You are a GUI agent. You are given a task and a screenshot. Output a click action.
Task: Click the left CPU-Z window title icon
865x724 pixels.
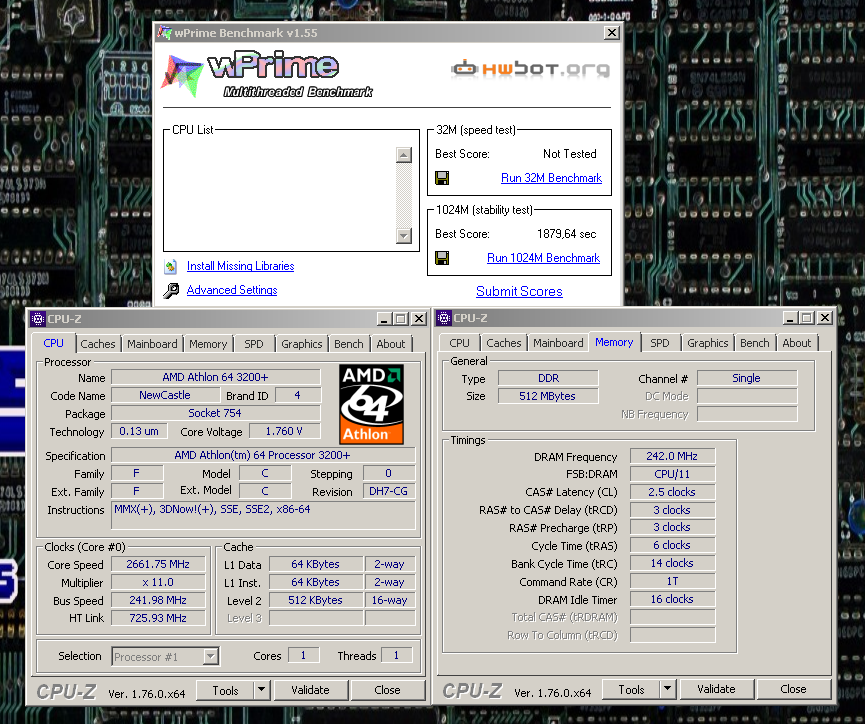click(x=38, y=319)
